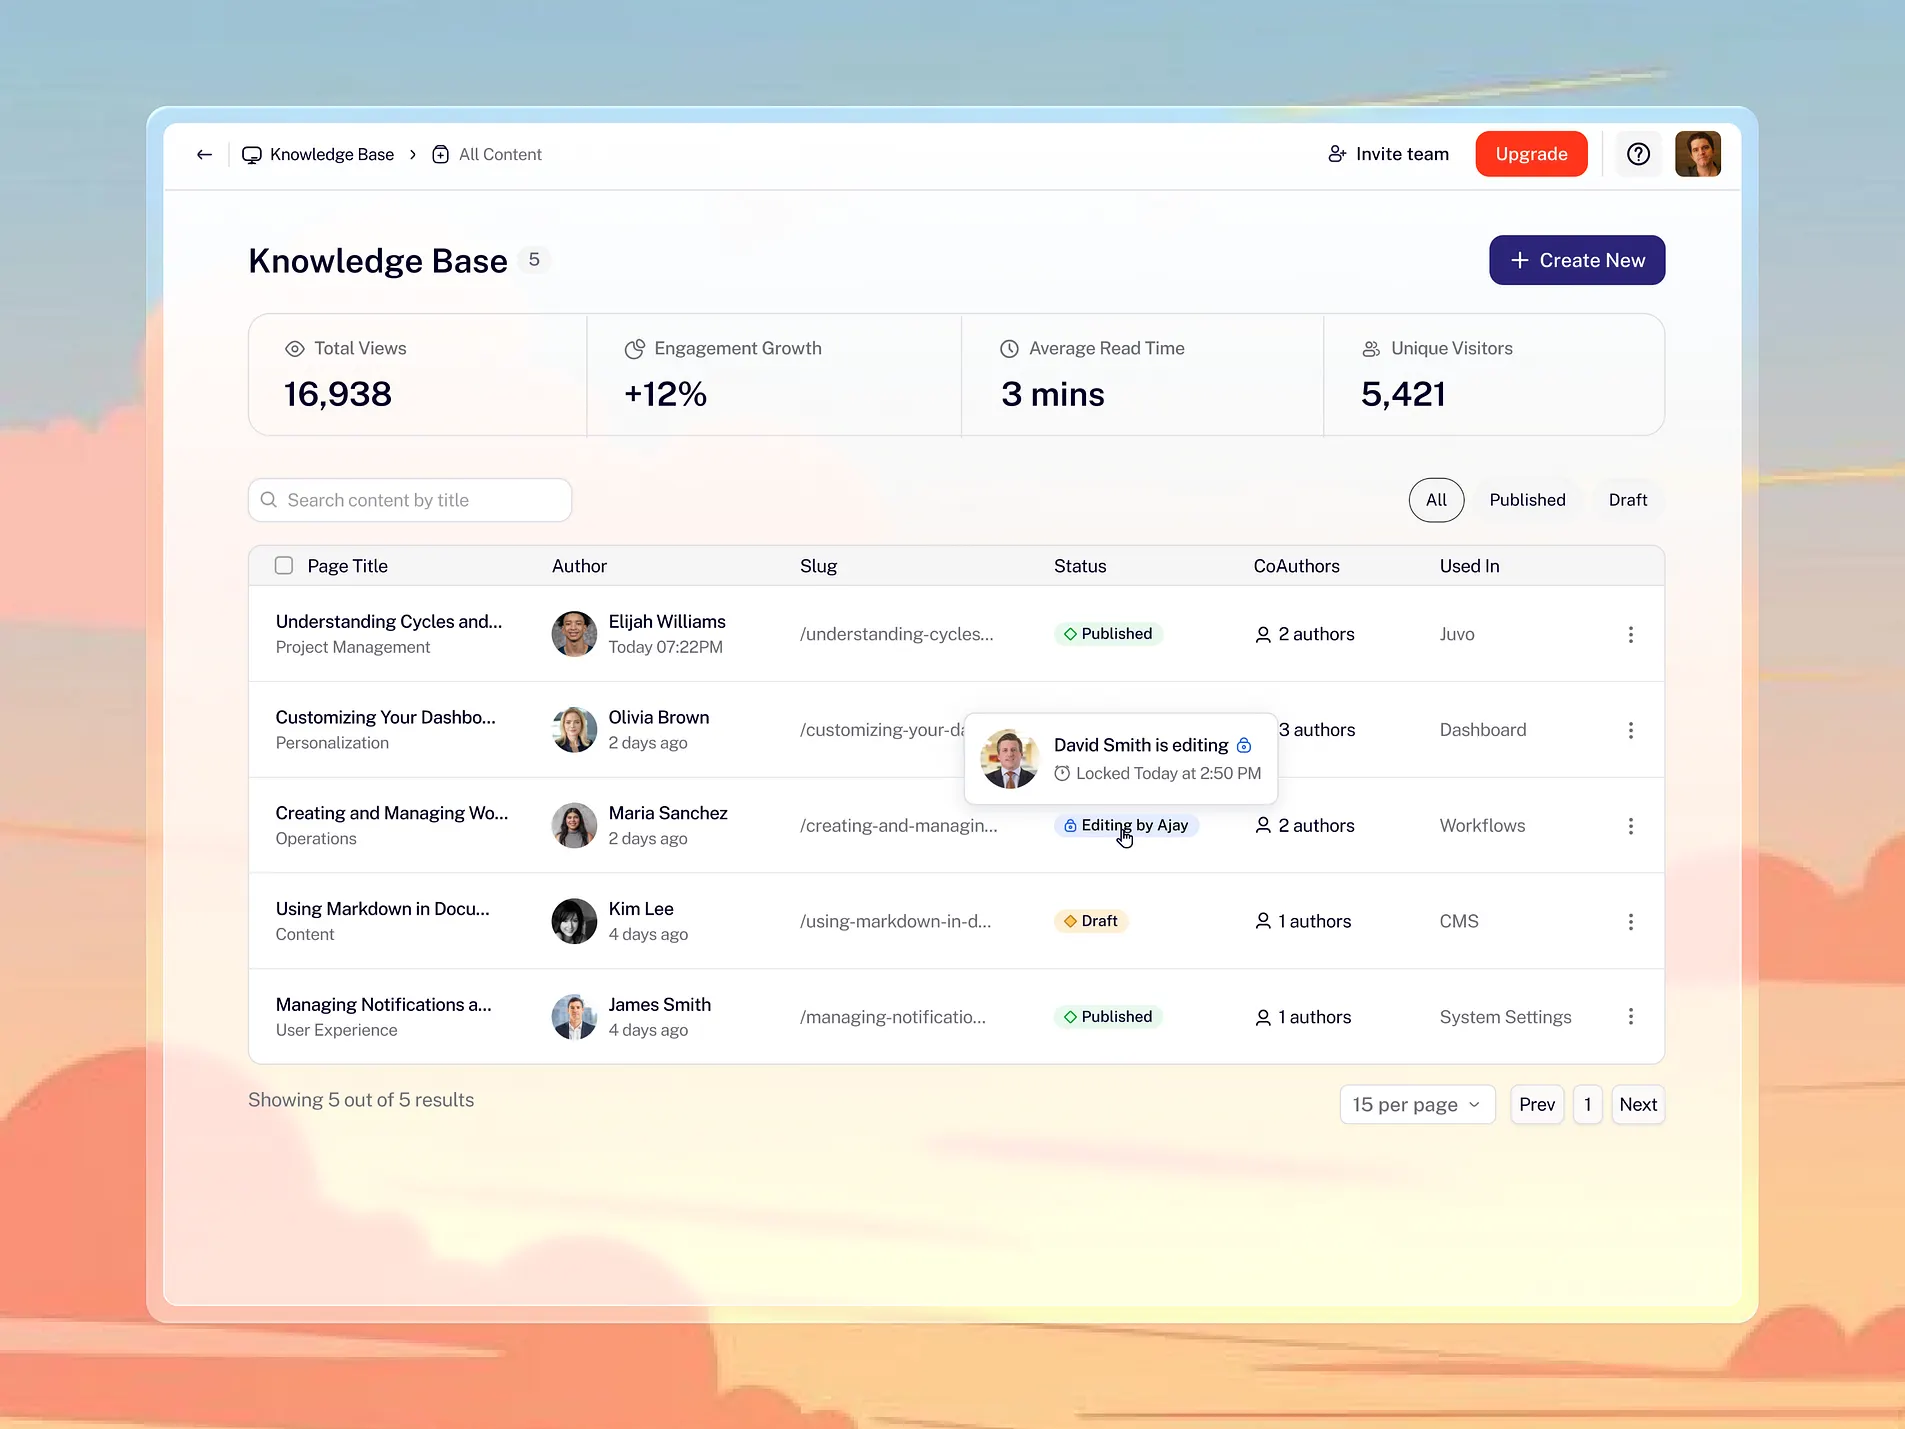Select the All filter tab

pos(1436,500)
